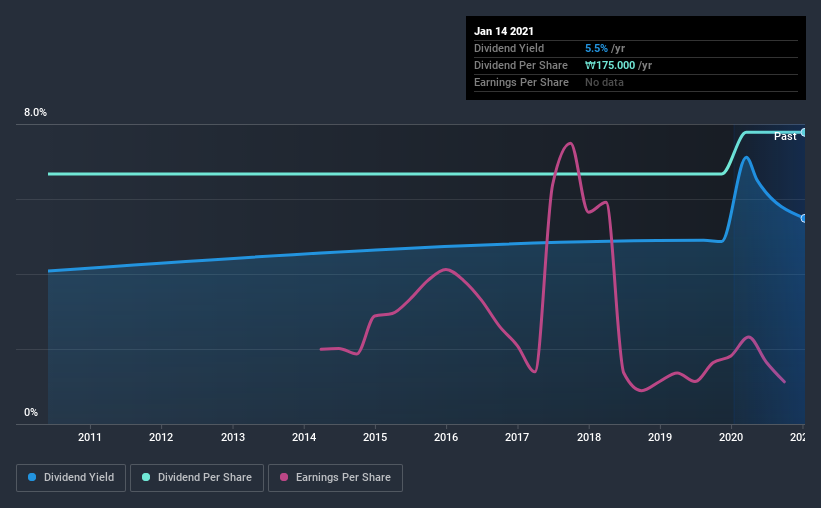Image resolution: width=821 pixels, height=508 pixels.
Task: Click the 8.0% y-axis label
Action: [35, 113]
